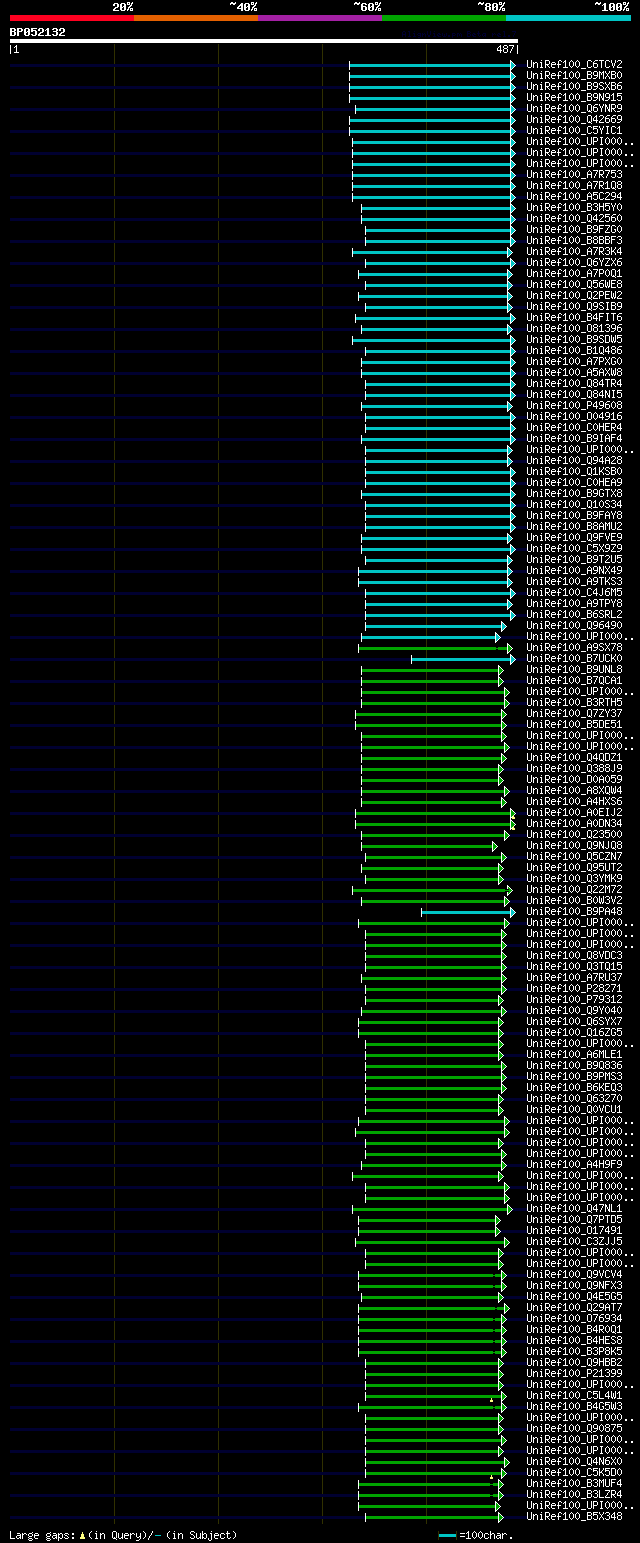
Task: Open hit UniRef100_B5X348
Action: (574, 1516)
